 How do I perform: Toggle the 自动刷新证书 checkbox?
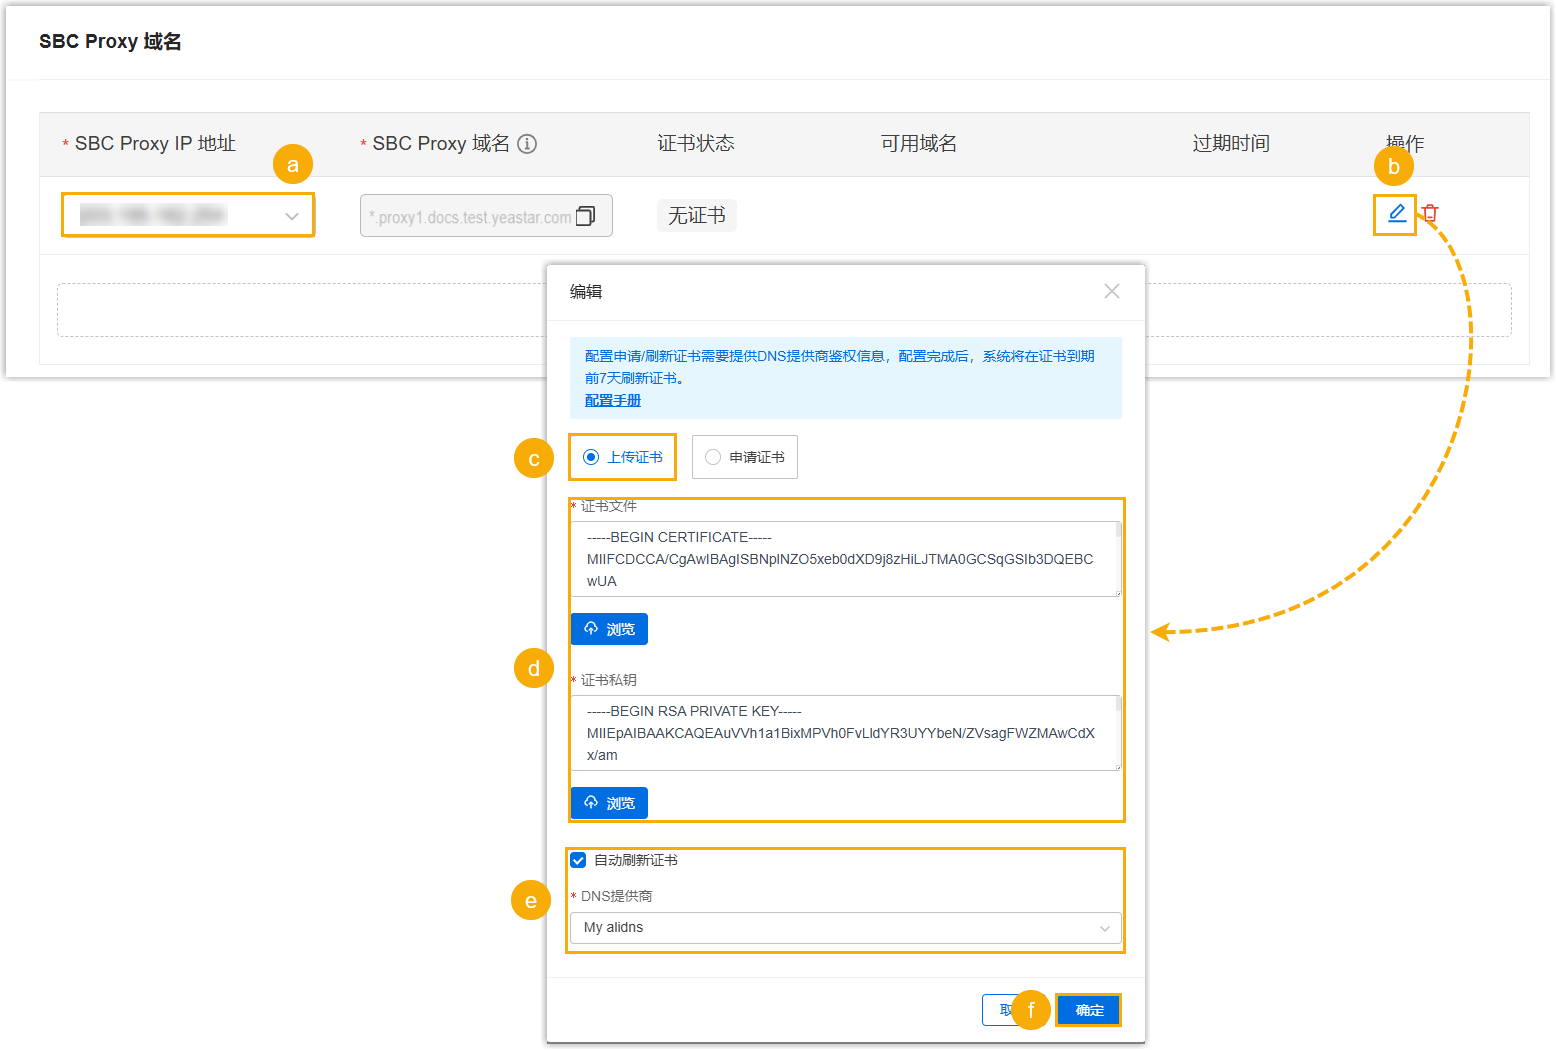578,860
